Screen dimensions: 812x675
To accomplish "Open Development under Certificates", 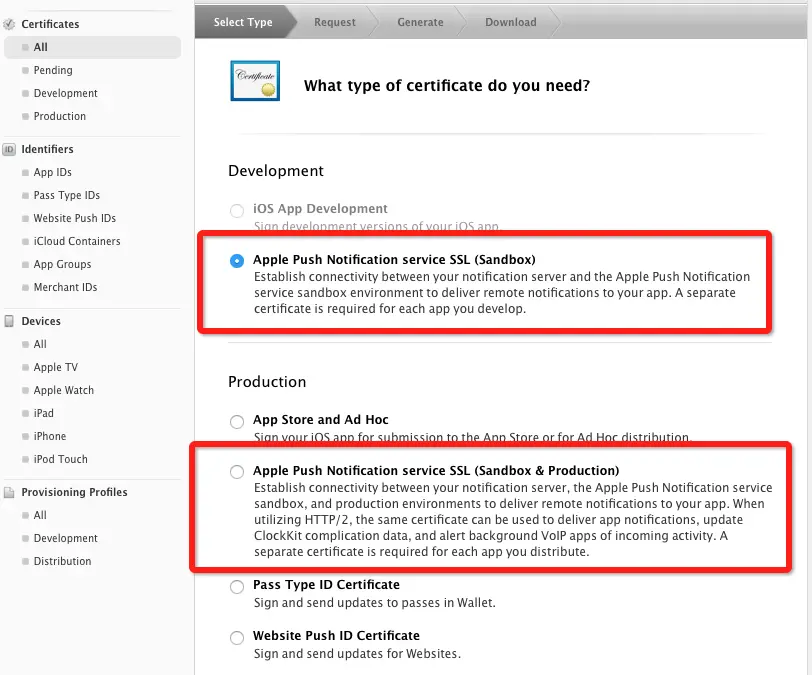I will click(65, 93).
